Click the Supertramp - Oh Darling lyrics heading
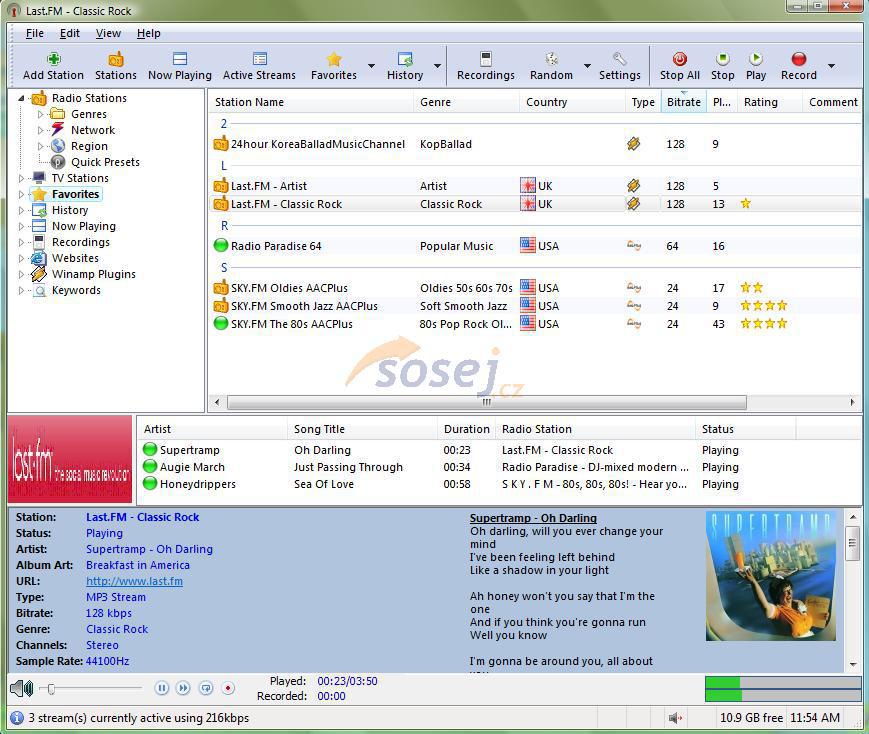 coord(533,518)
